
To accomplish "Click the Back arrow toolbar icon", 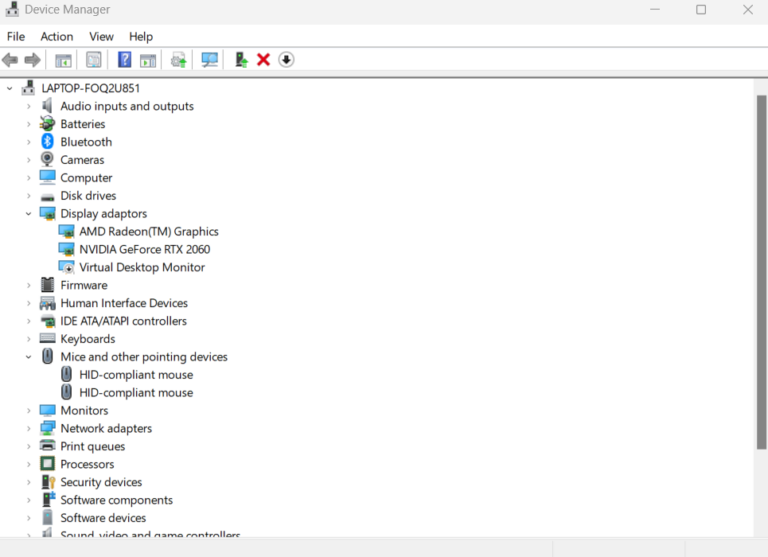I will click(10, 60).
